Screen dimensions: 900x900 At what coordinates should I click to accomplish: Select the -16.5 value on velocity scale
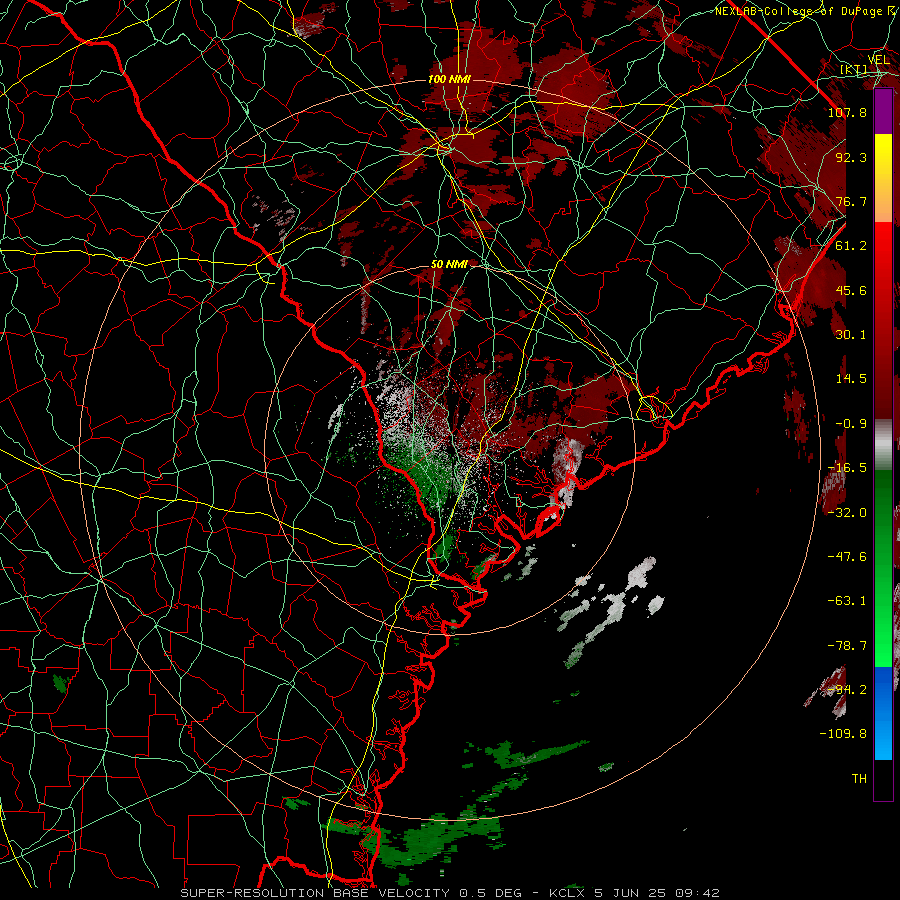(x=847, y=468)
